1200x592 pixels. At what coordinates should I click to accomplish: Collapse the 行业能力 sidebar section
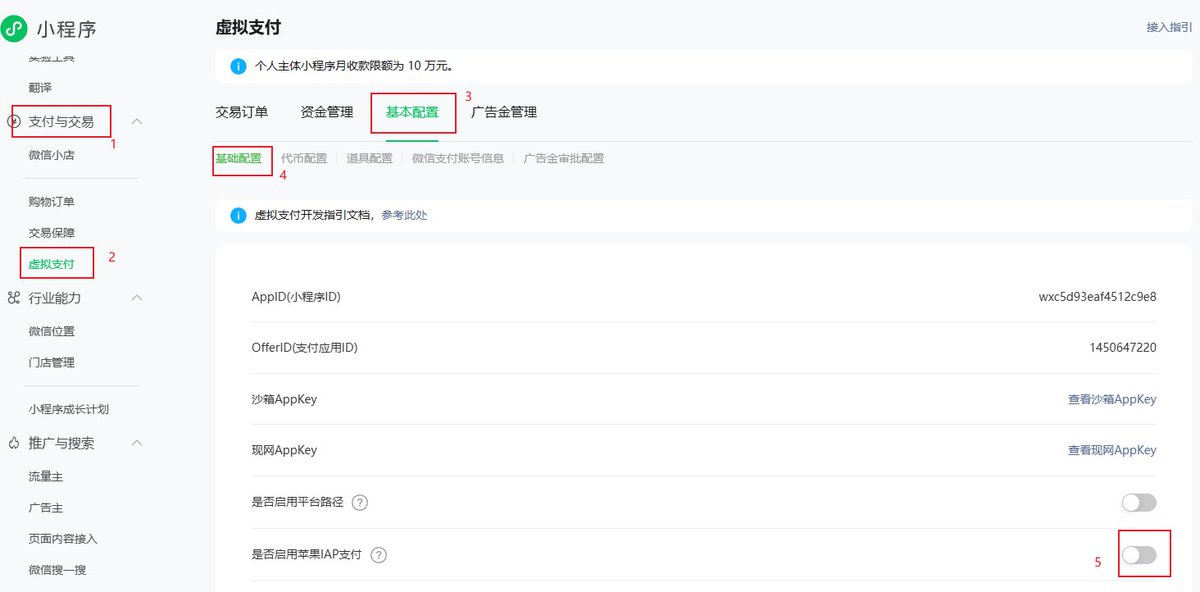pos(137,298)
